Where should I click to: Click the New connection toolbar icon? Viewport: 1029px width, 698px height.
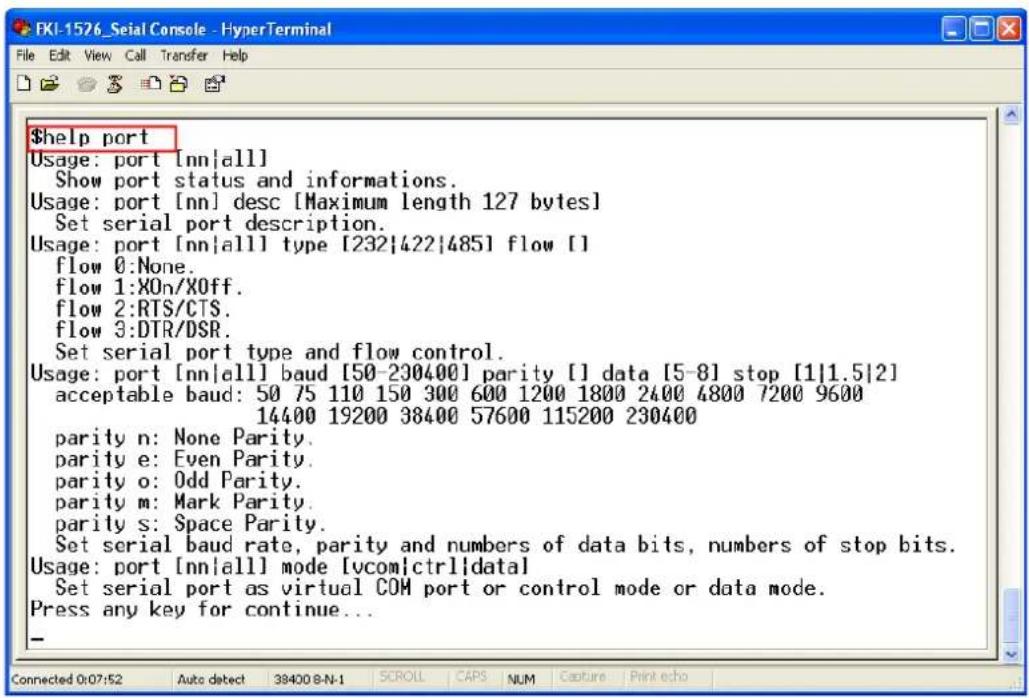point(24,84)
